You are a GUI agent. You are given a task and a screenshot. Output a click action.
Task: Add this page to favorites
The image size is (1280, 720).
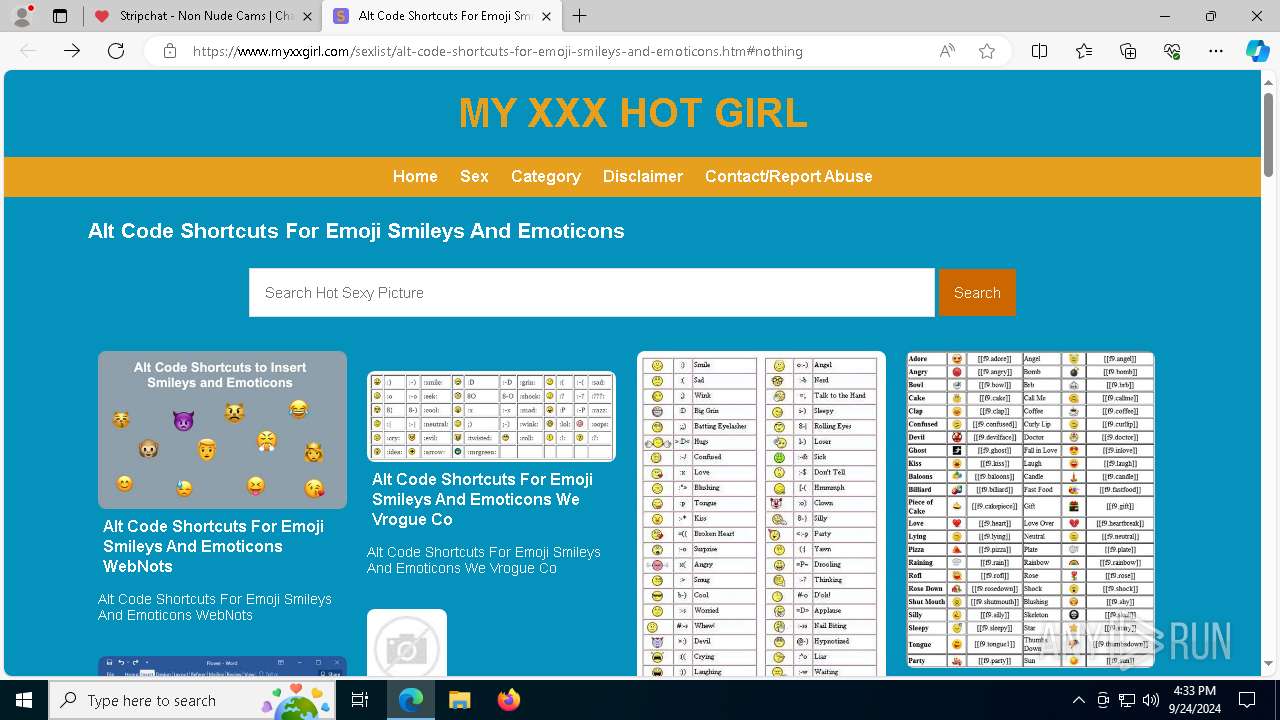987,51
